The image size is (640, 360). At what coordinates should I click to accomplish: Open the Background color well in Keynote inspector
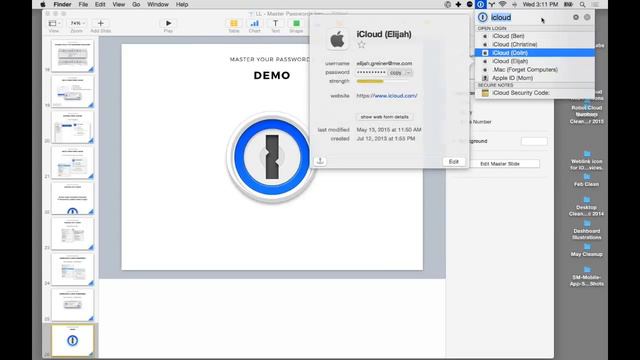tap(534, 141)
